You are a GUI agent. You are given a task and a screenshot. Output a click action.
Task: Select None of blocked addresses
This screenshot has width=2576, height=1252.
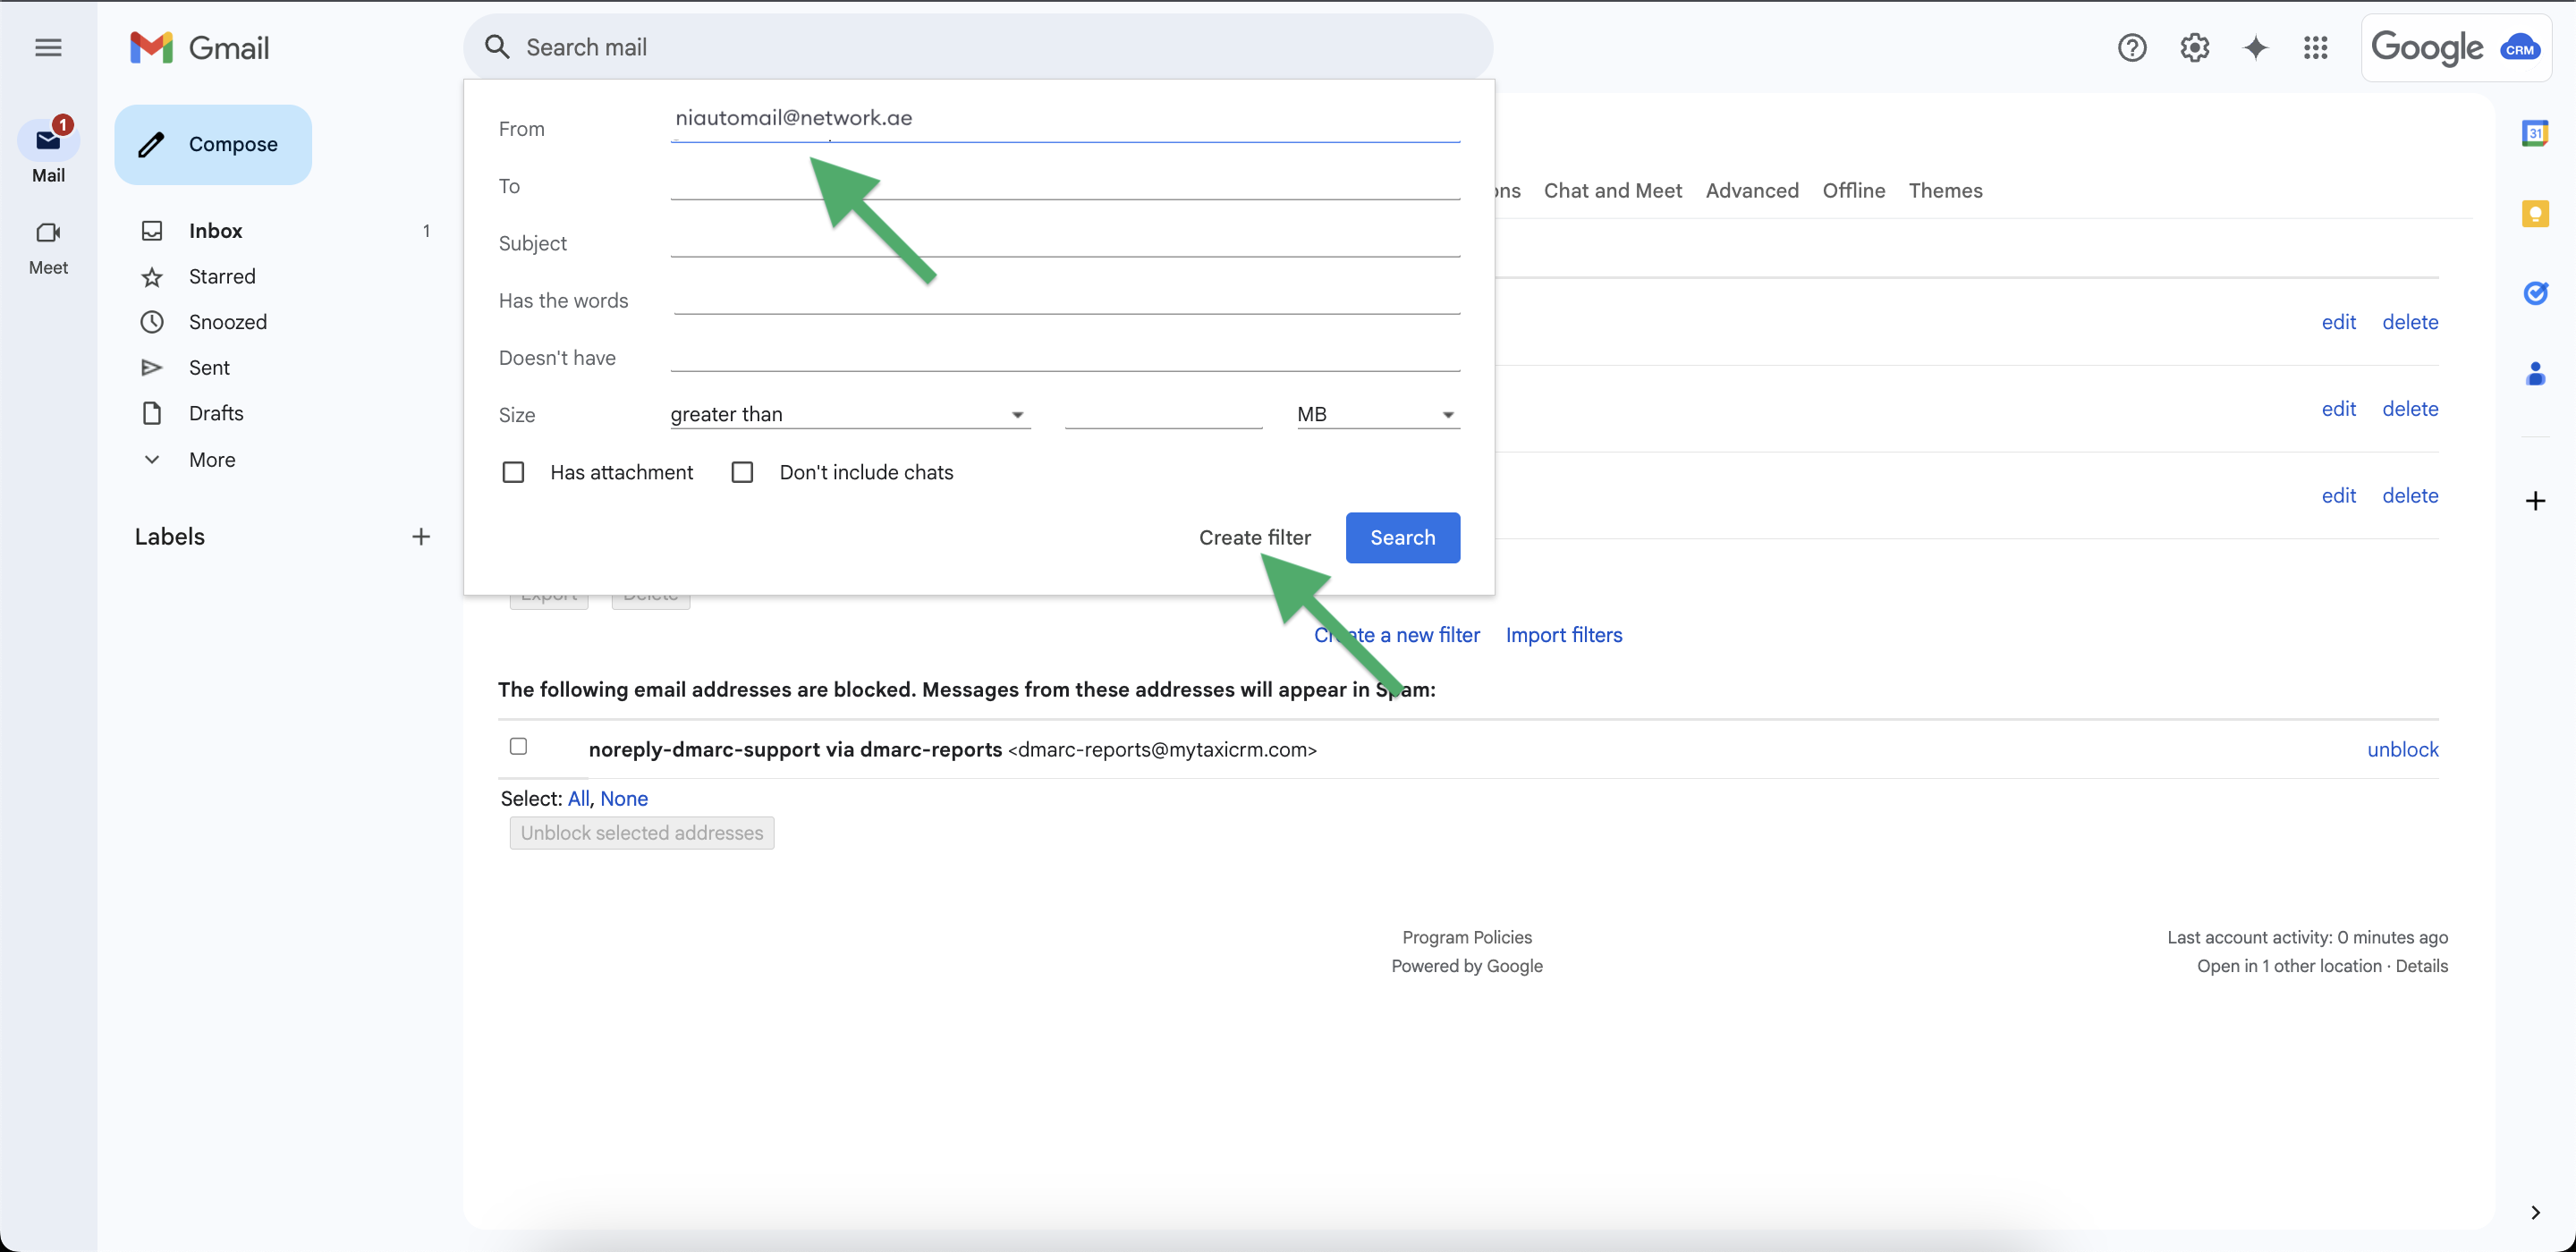624,799
